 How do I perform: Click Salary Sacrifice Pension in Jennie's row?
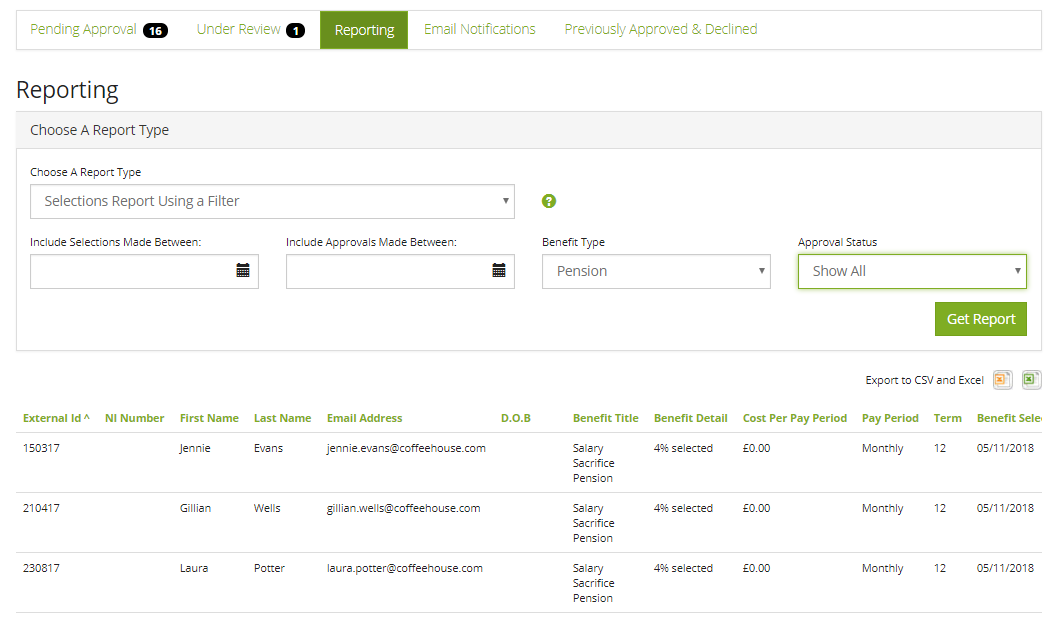pos(593,463)
